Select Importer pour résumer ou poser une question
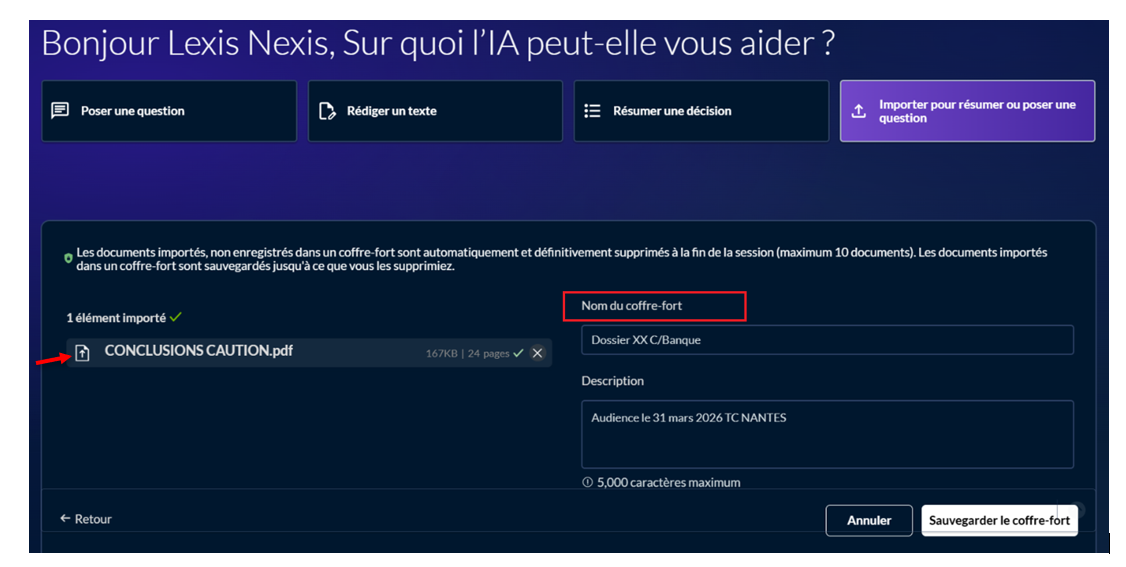Viewport: 1126px width, 567px height. [x=967, y=111]
